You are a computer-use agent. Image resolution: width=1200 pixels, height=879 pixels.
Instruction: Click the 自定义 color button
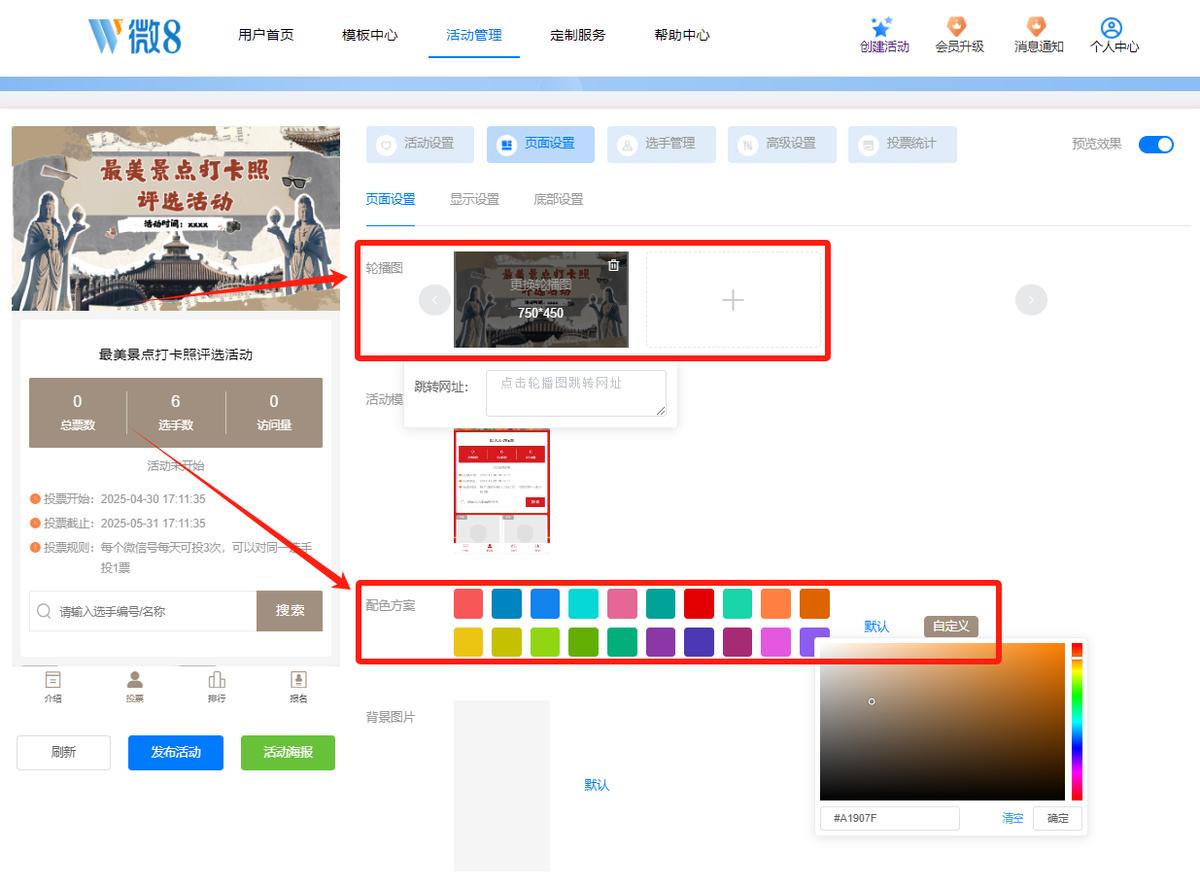click(951, 627)
